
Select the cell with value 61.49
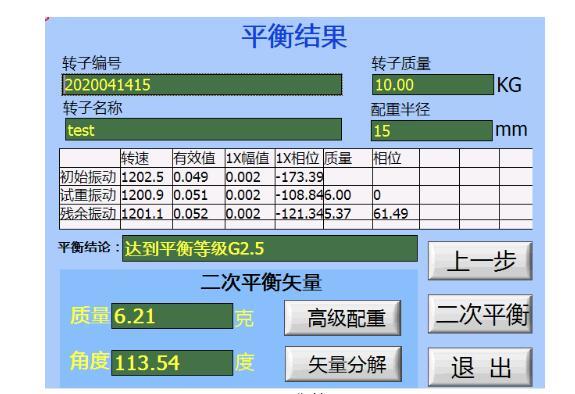(396, 214)
